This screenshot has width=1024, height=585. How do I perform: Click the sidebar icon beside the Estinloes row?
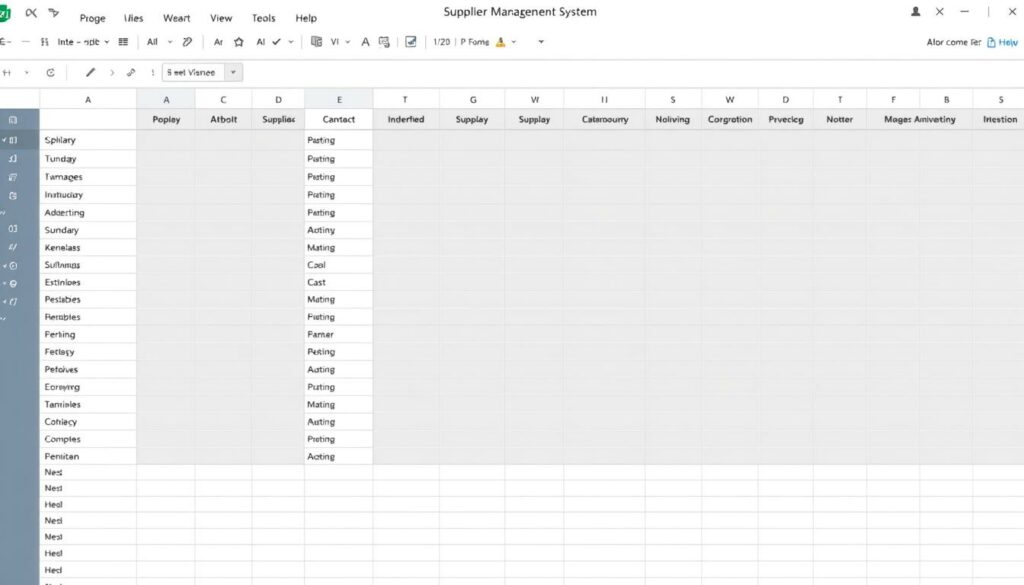click(13, 283)
